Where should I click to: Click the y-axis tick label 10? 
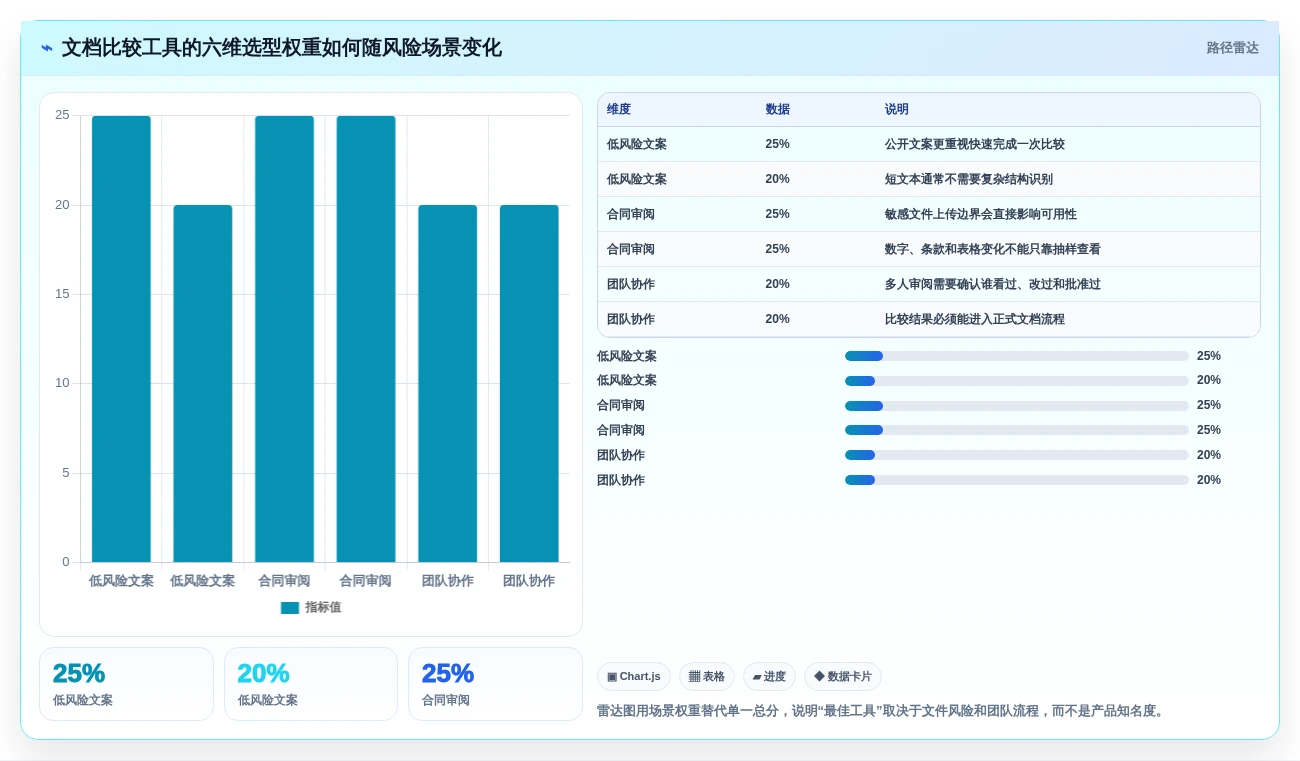(62, 383)
